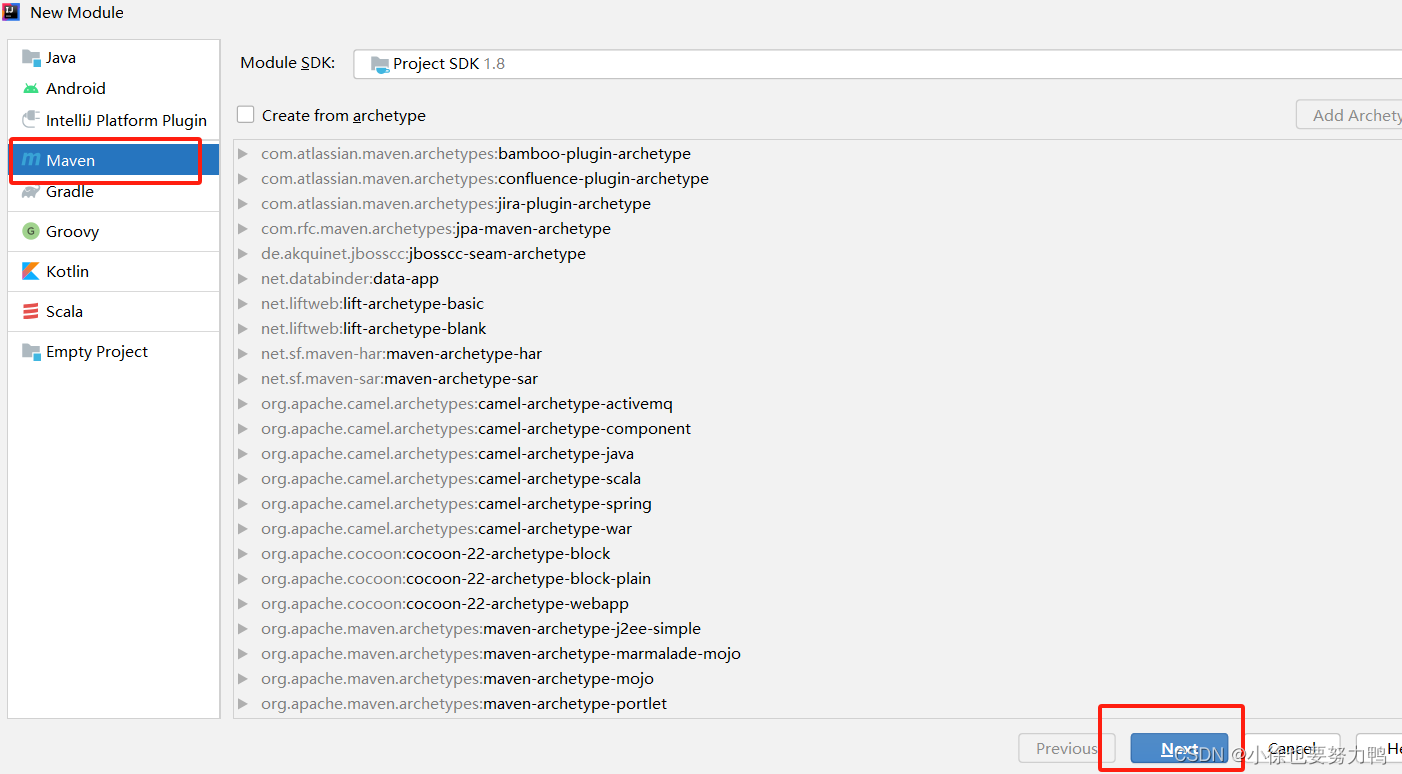Screen dimensions: 1402x774
Task: Select camel-archetype-war text
Action: coord(555,529)
